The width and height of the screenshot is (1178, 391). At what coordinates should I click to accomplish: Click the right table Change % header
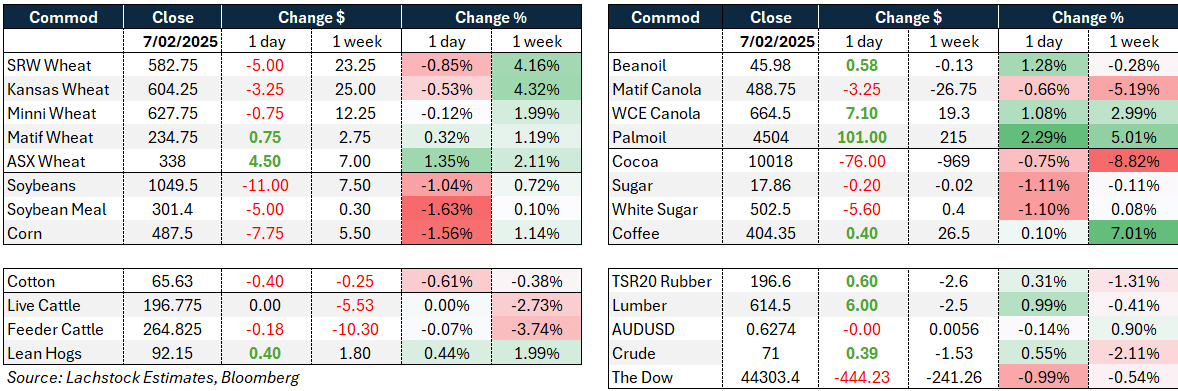(1086, 17)
